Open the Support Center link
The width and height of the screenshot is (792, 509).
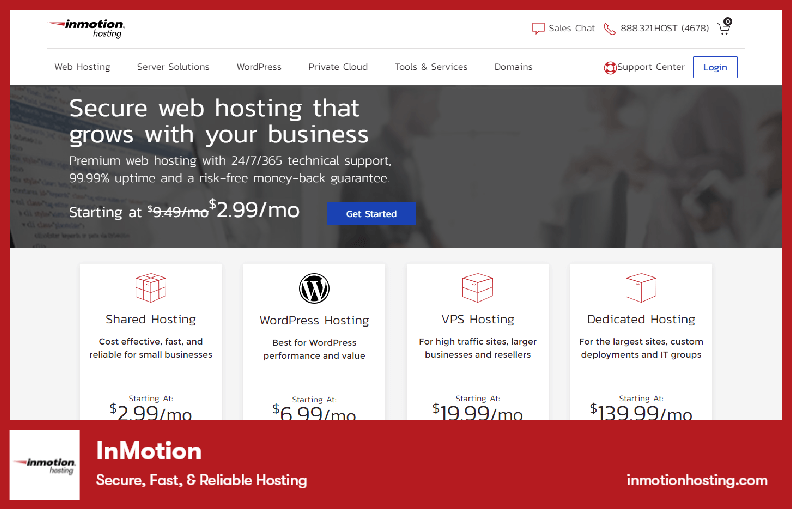(x=651, y=67)
